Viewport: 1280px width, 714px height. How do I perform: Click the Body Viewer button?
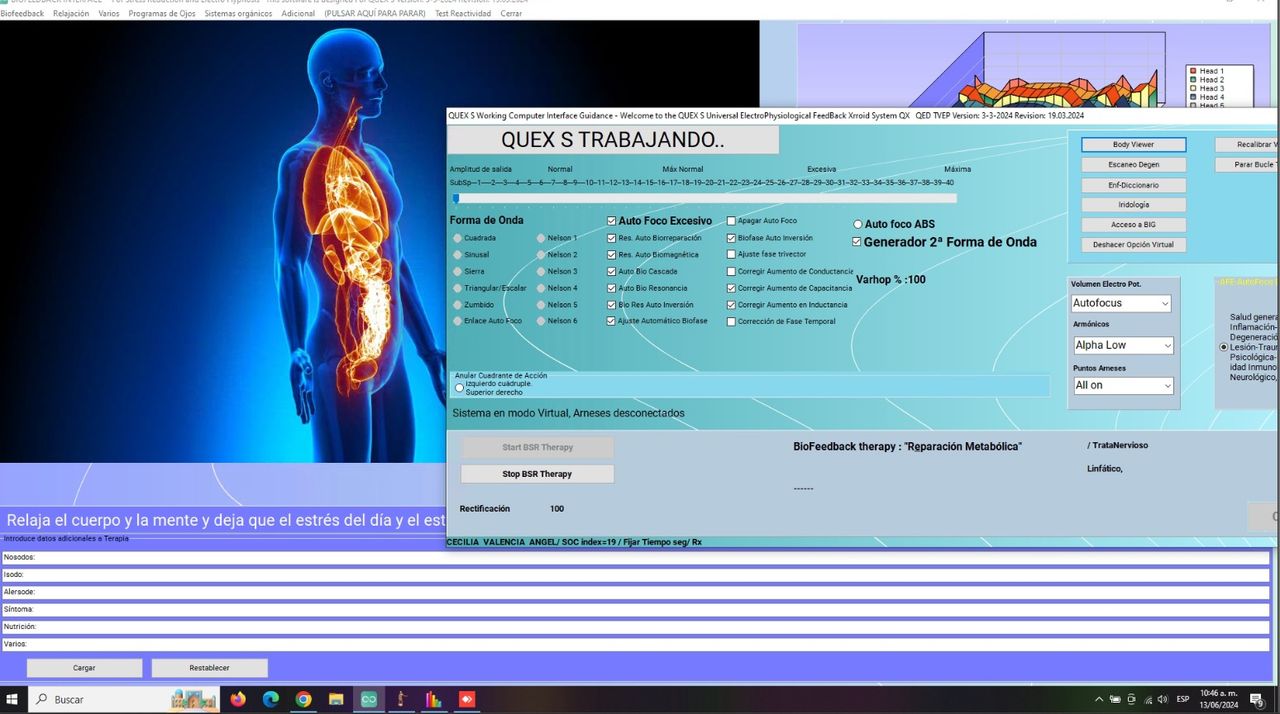1133,145
